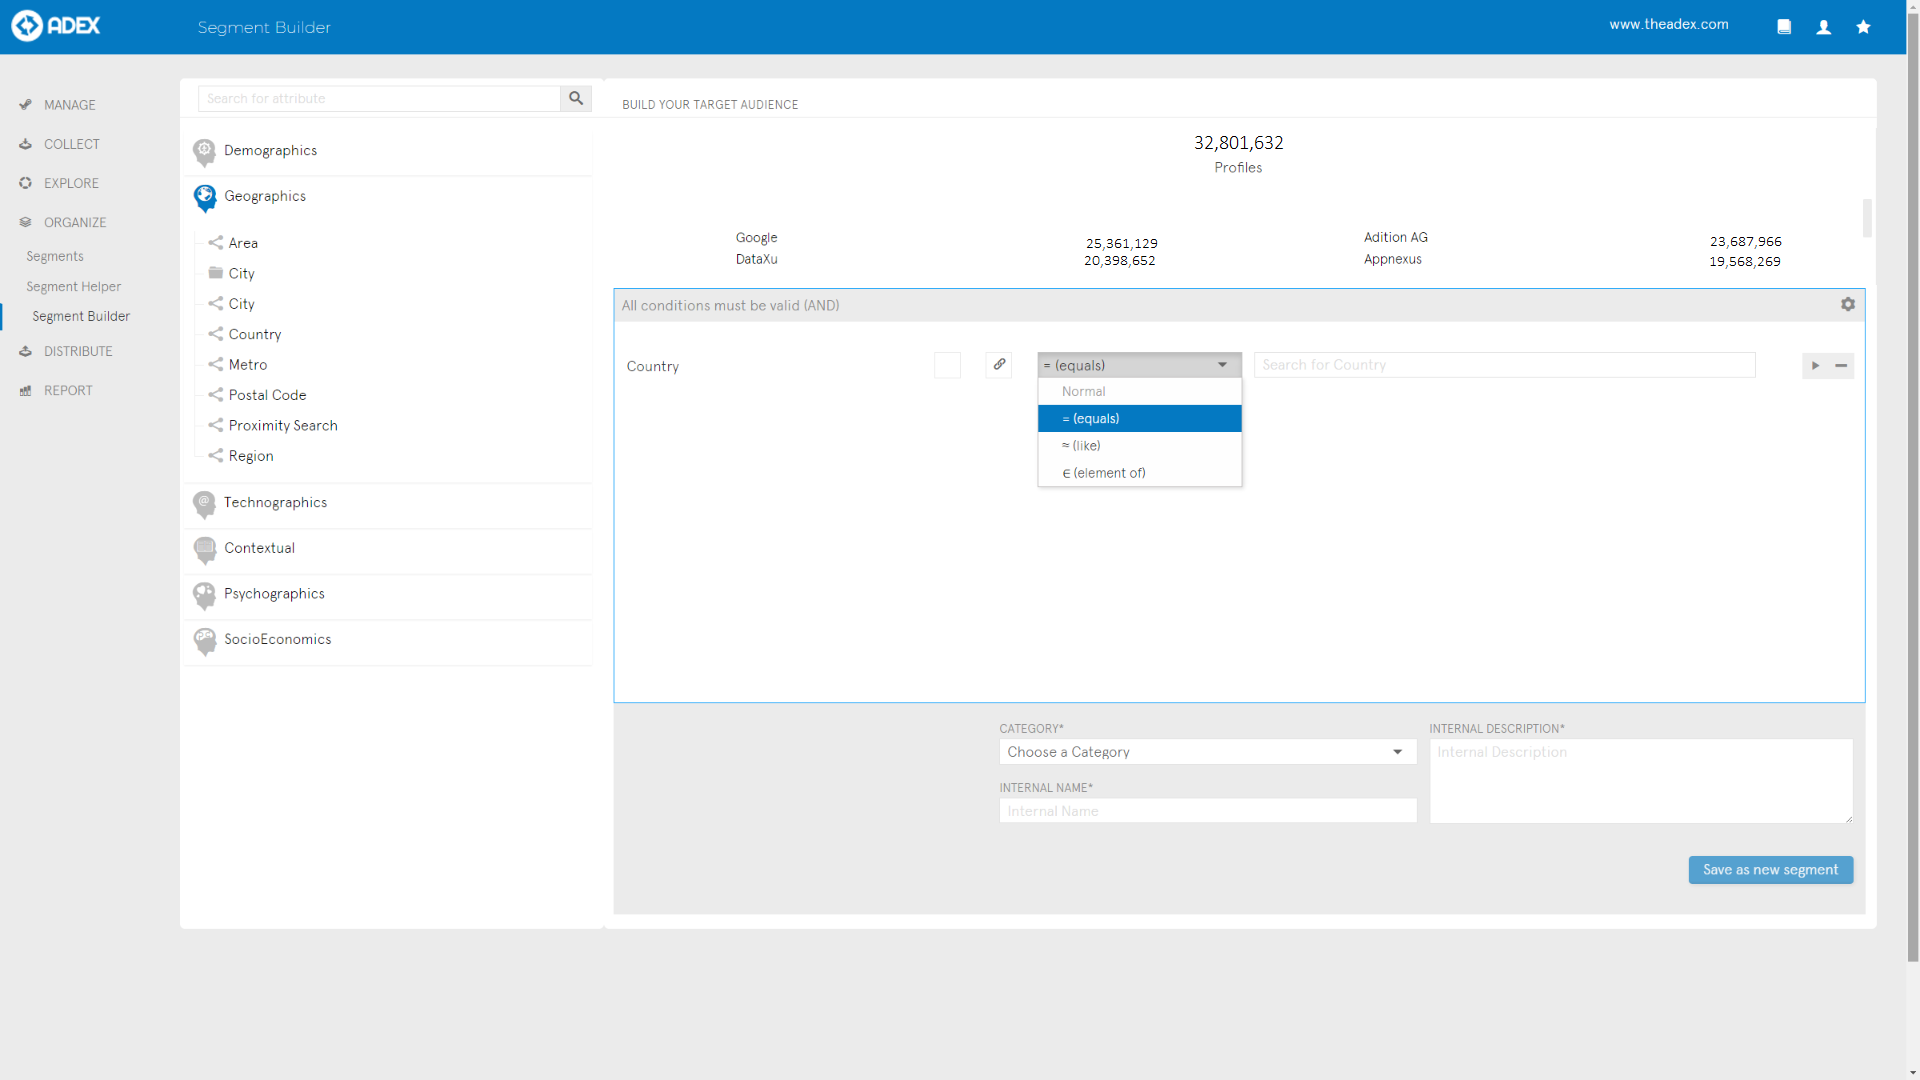The height and width of the screenshot is (1080, 1920).
Task: Toggle the checkbox next to Country
Action: pyautogui.click(x=947, y=366)
